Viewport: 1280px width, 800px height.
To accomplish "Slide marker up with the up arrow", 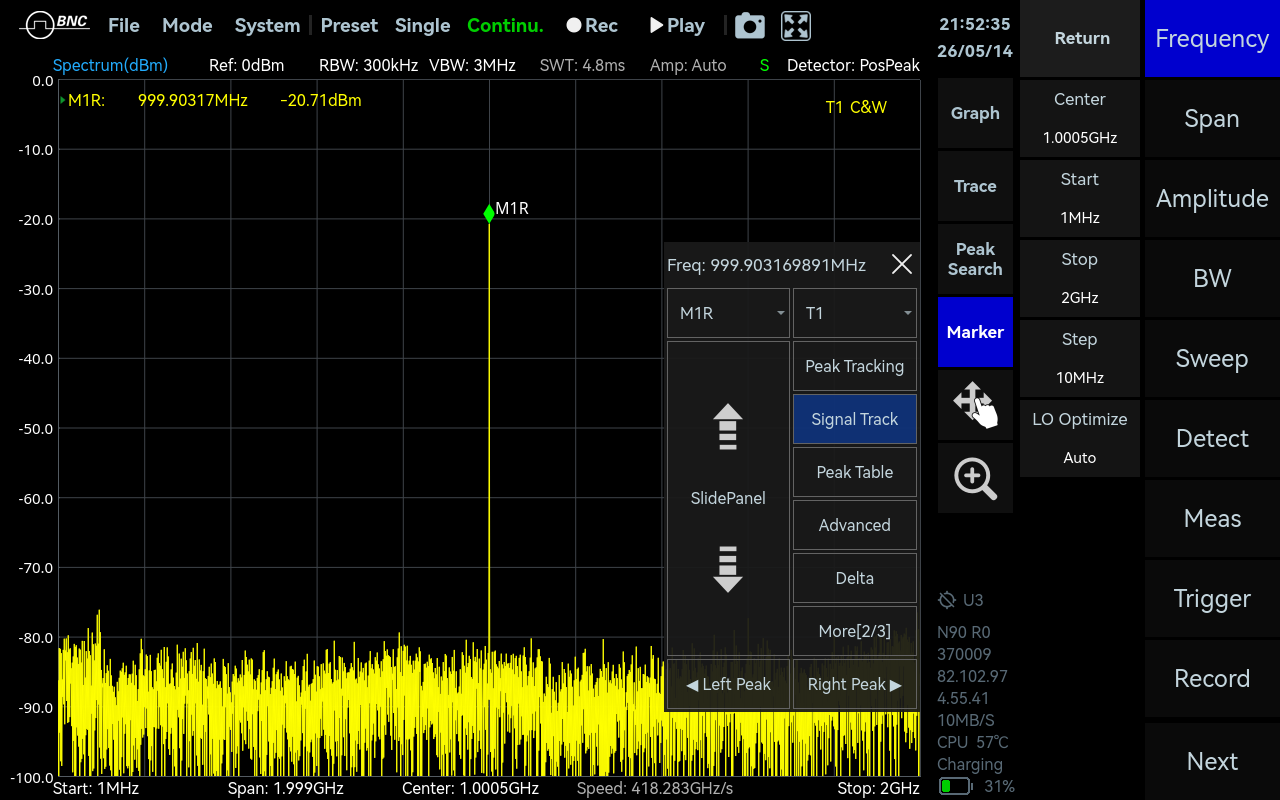I will coord(728,427).
